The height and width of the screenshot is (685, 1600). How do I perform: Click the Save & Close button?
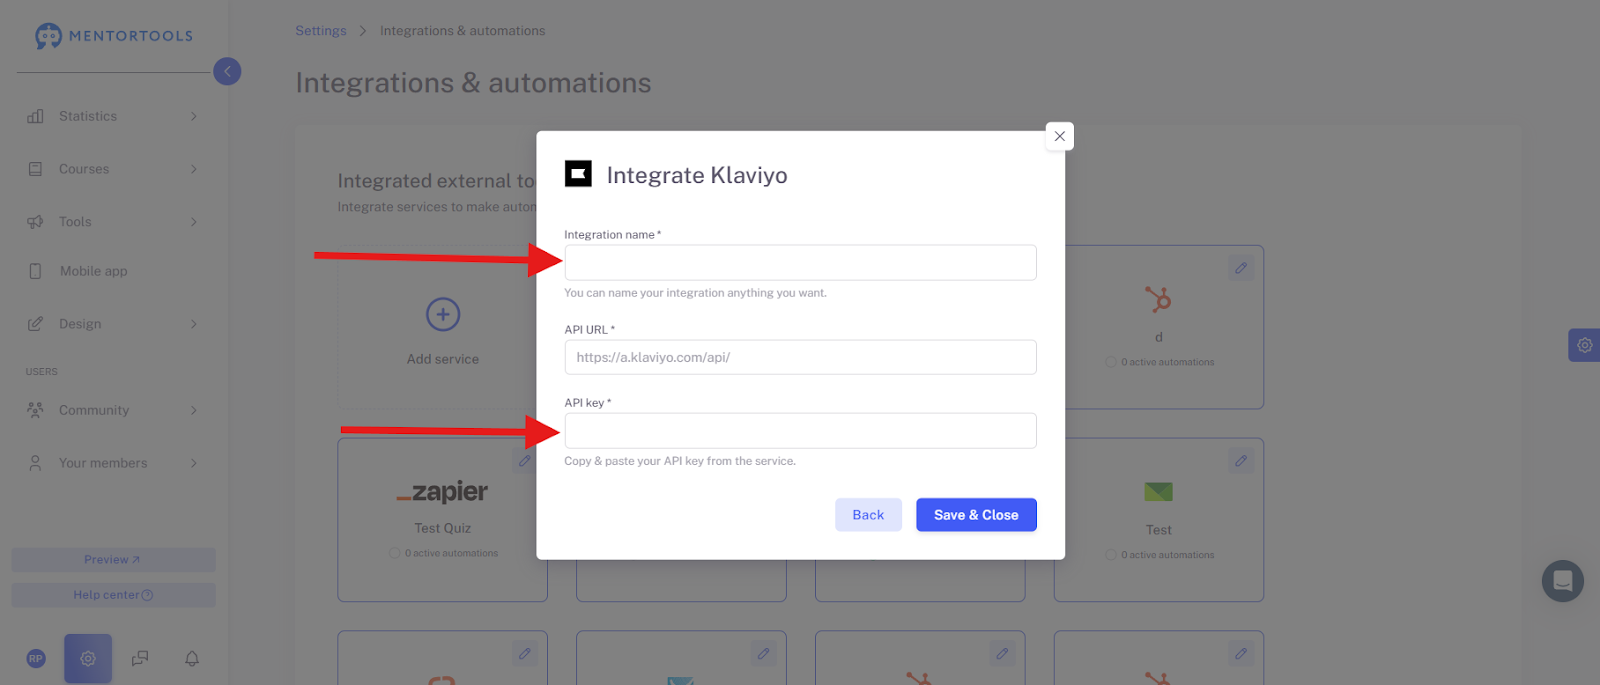(x=976, y=515)
